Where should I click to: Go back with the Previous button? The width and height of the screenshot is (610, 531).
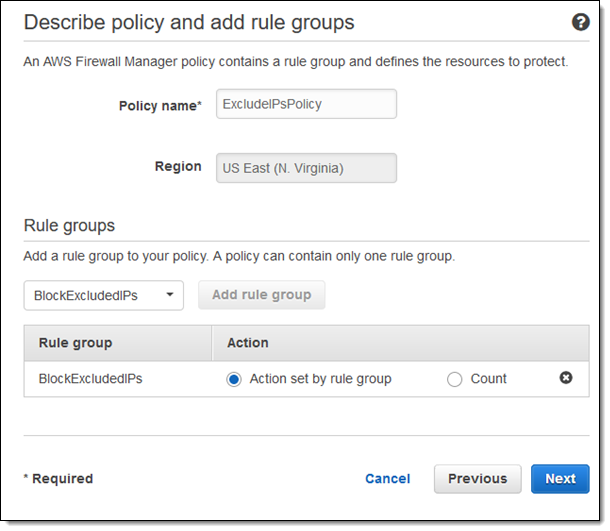pos(477,479)
